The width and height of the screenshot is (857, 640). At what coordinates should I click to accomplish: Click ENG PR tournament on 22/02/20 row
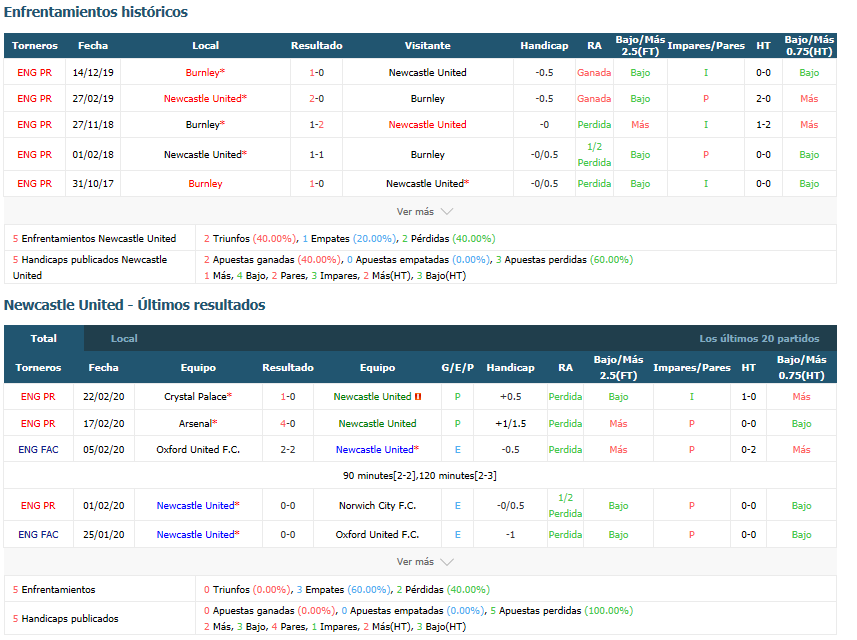38,397
